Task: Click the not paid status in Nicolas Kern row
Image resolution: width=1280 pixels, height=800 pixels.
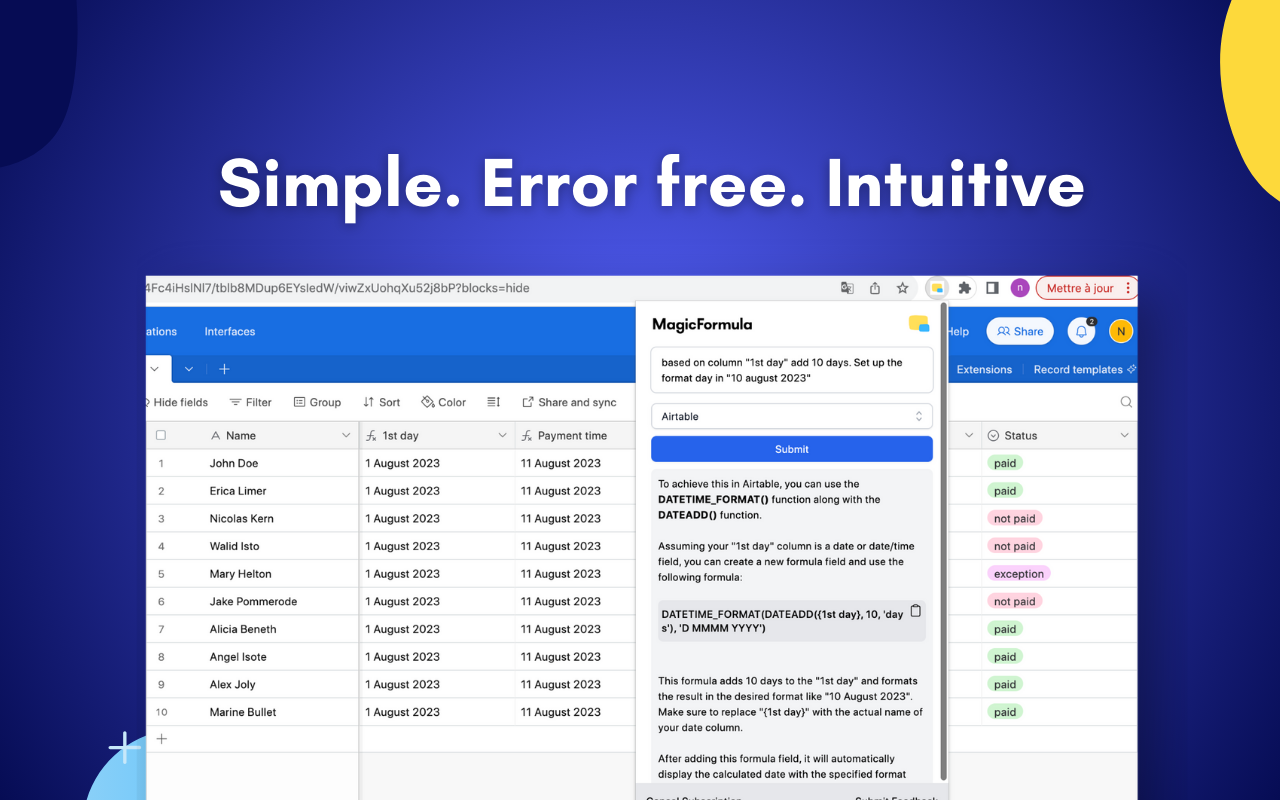Action: (x=1014, y=519)
